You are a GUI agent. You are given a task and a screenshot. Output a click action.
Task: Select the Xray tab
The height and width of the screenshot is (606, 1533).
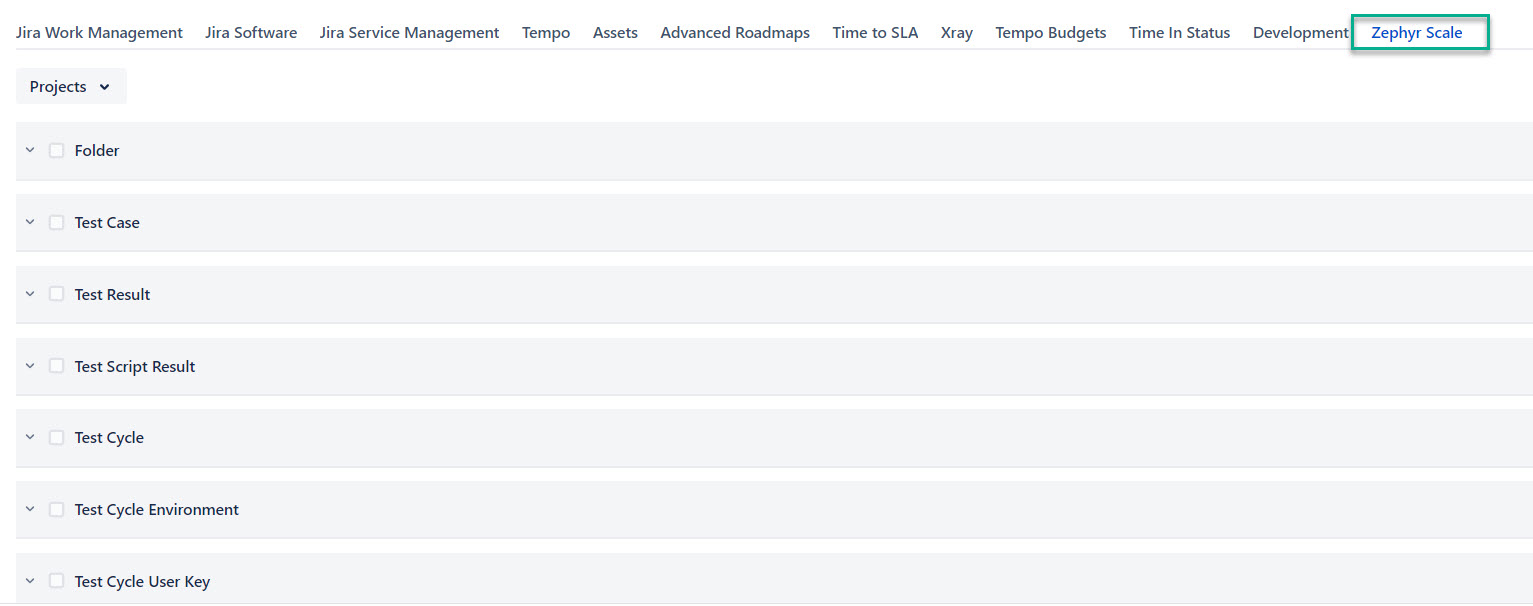coord(957,33)
